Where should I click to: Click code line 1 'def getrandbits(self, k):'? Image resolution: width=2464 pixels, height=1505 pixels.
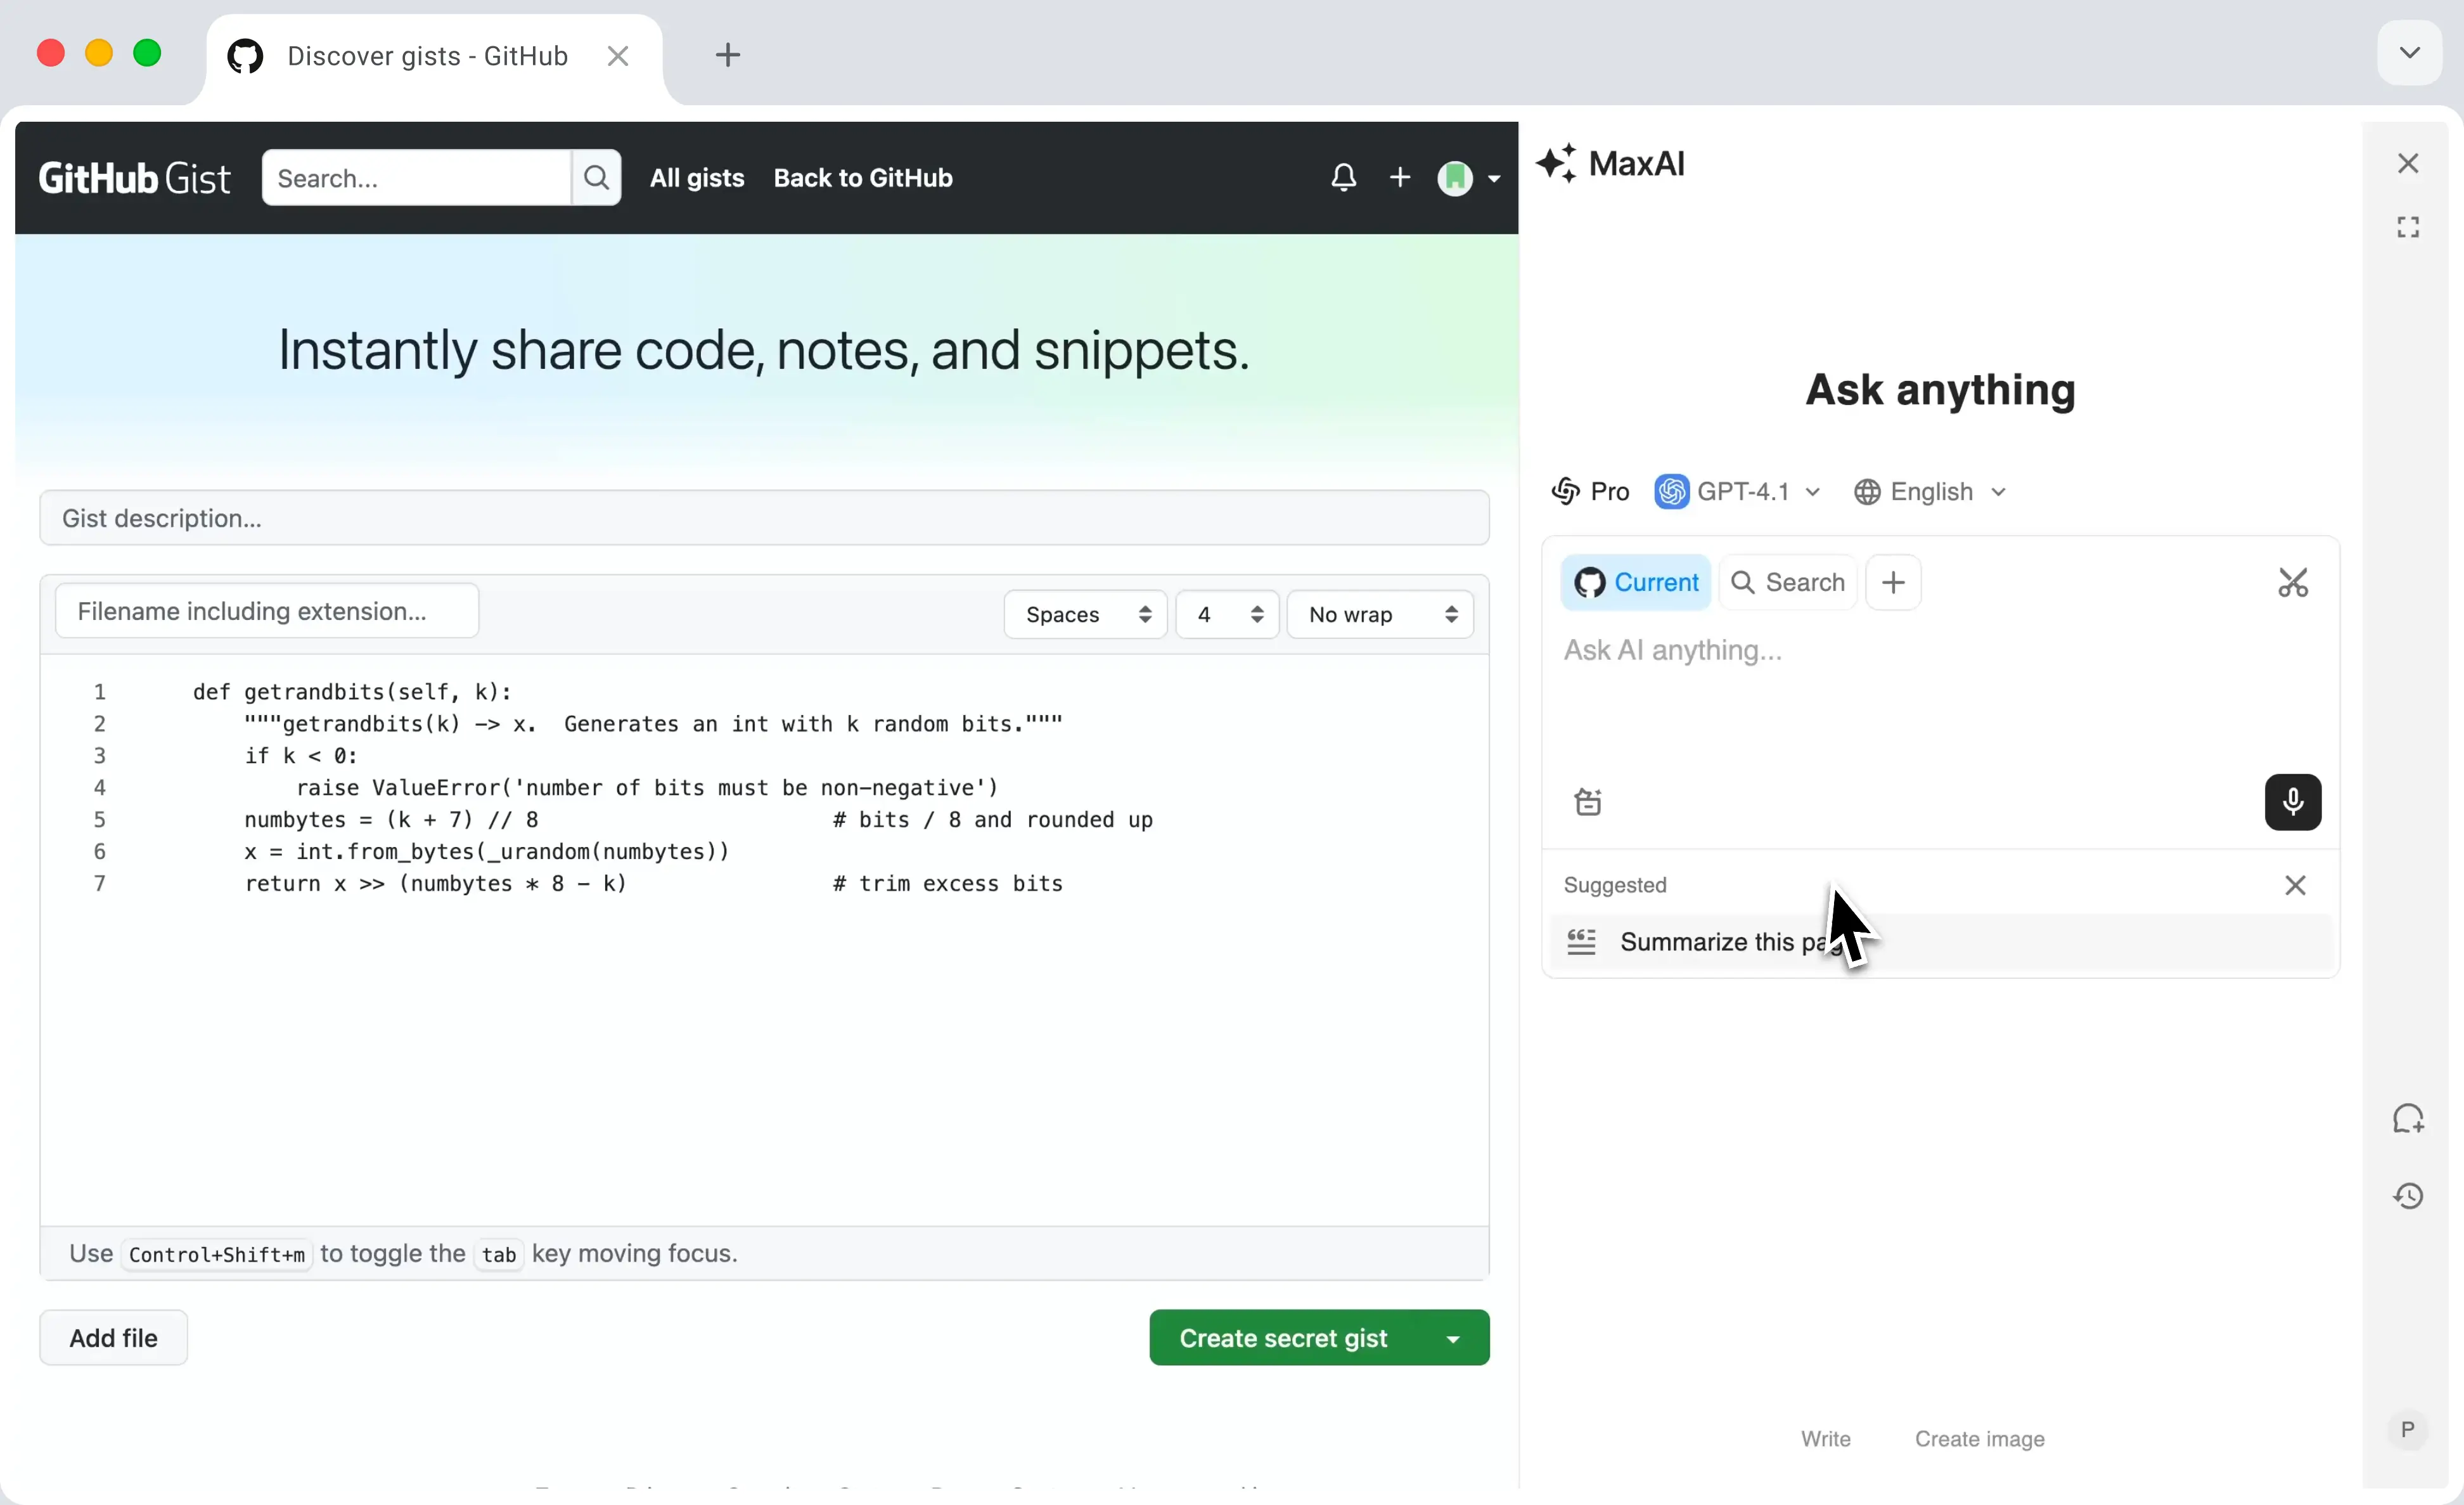352,692
